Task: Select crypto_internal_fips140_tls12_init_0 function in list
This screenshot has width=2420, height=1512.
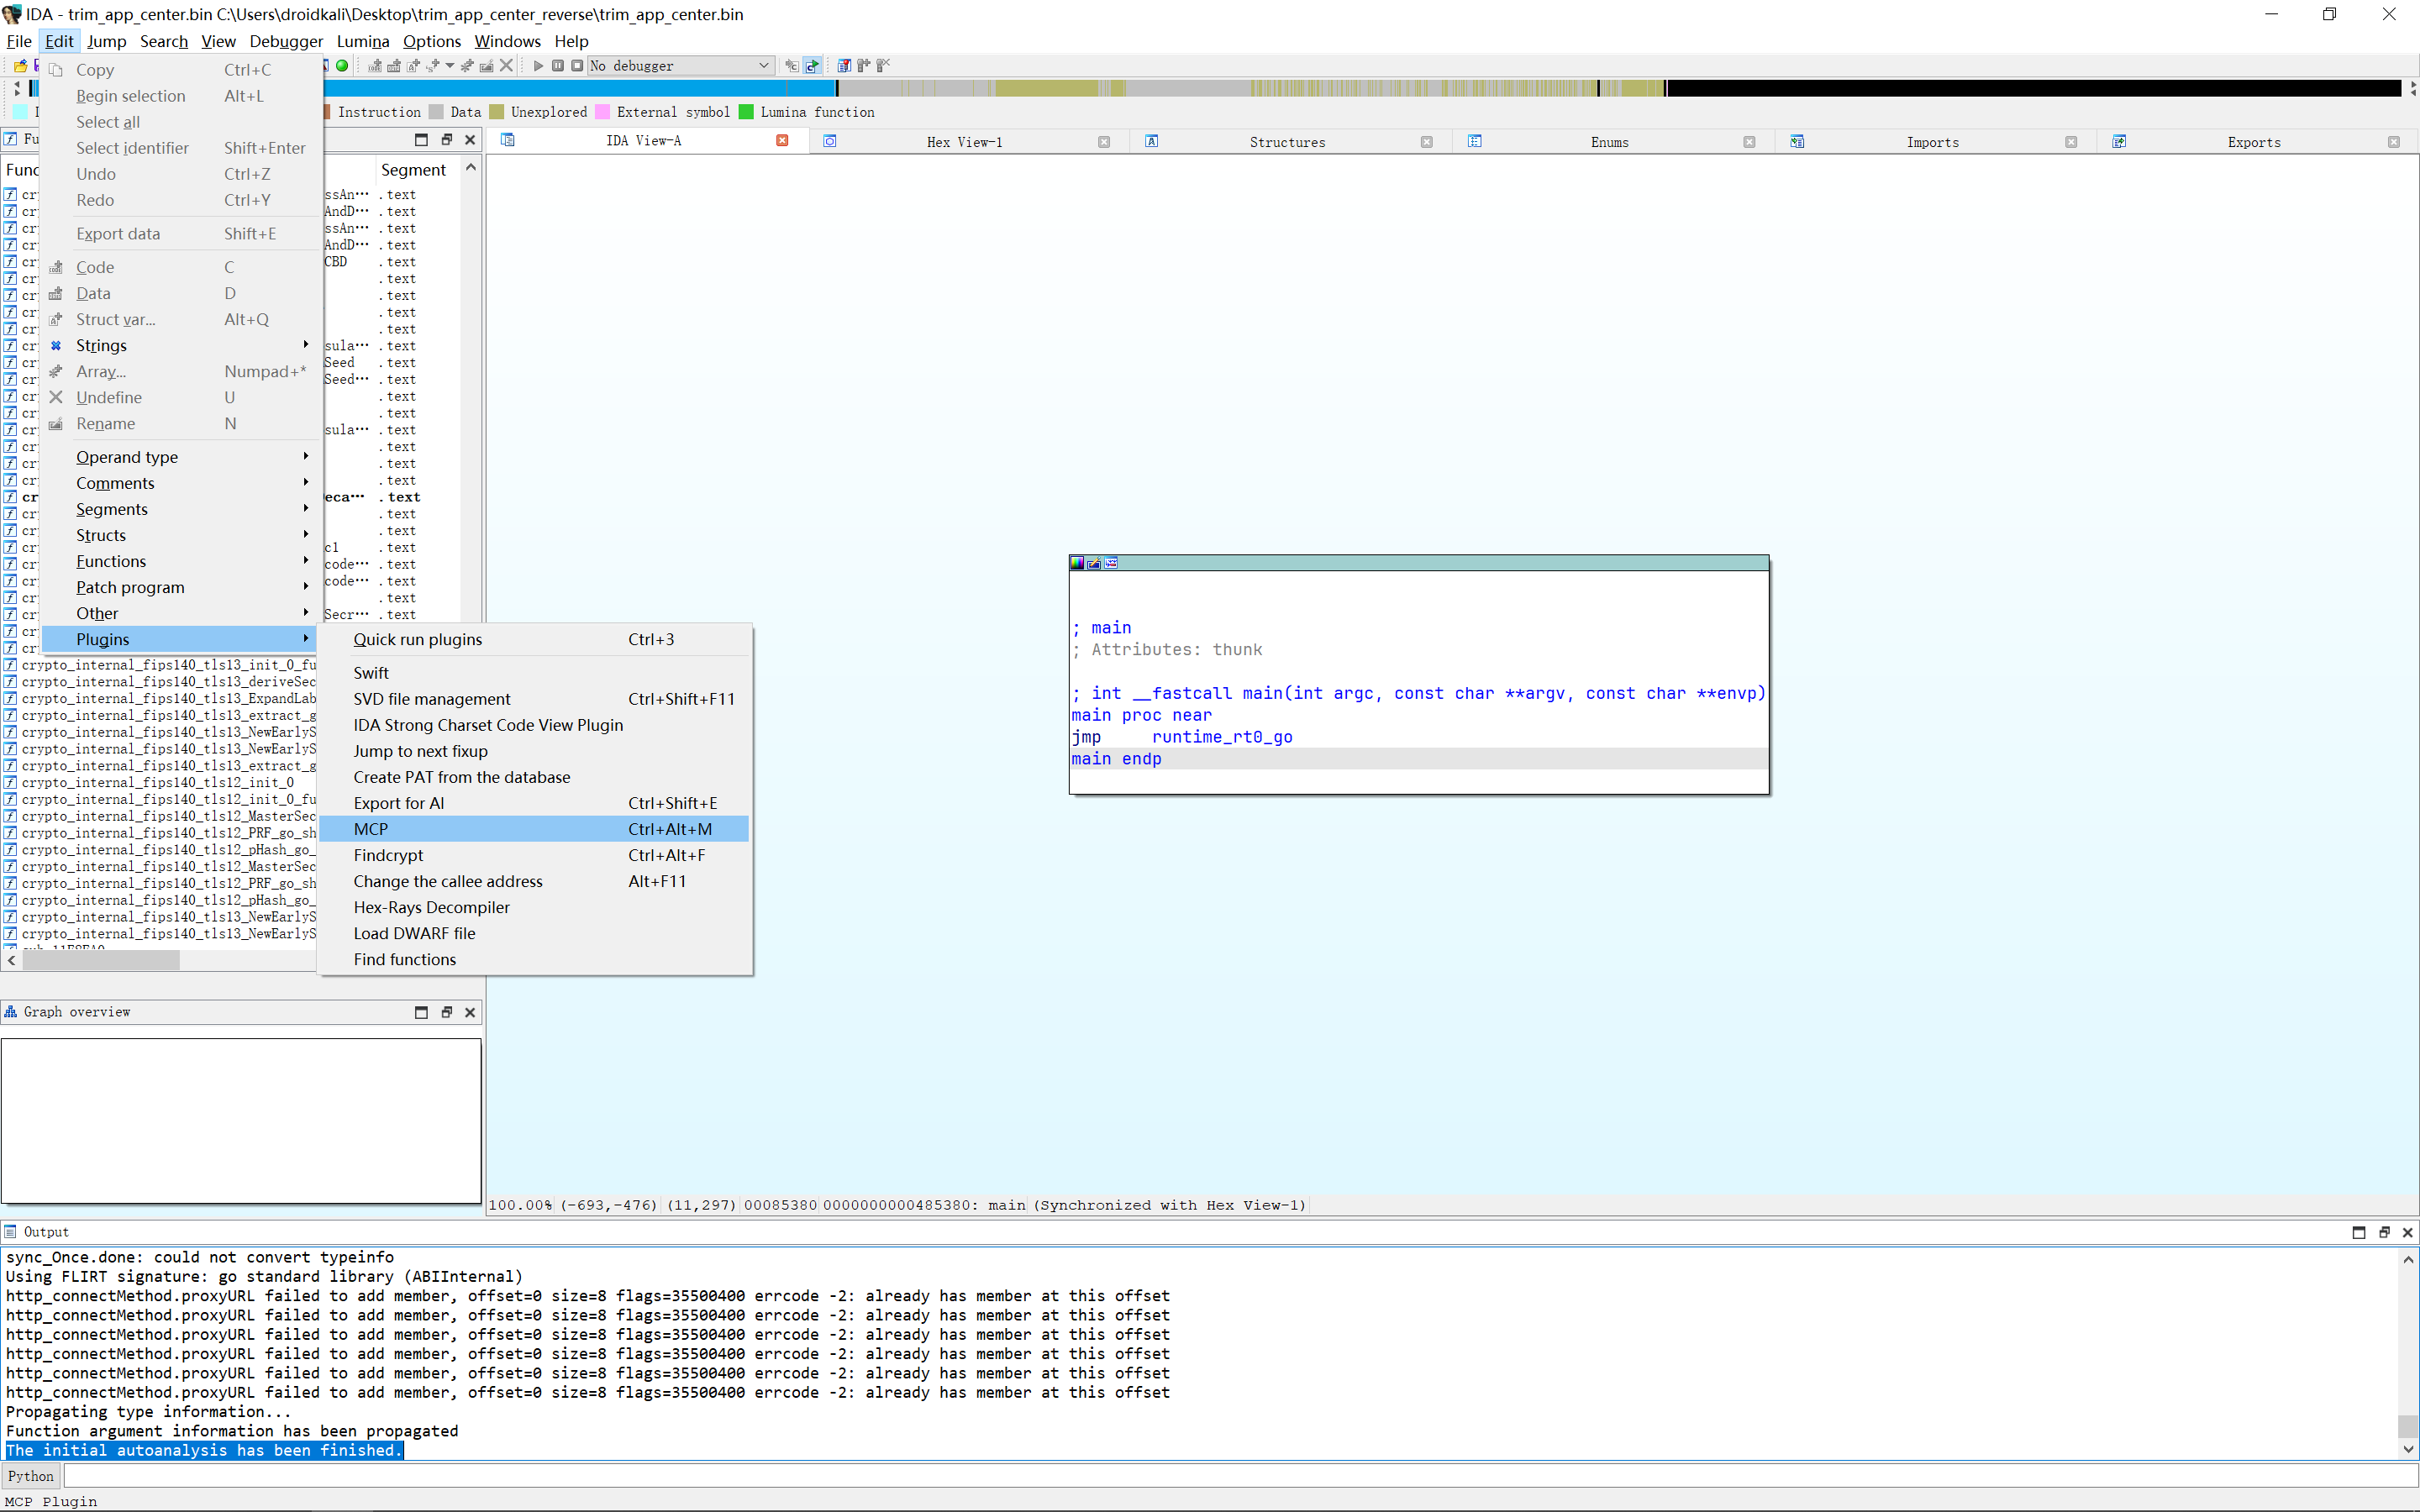Action: [x=158, y=783]
